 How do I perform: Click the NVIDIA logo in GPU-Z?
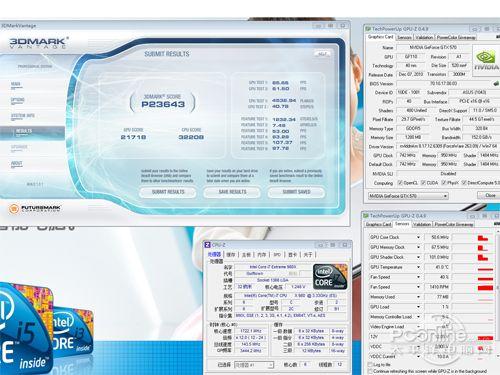[486, 60]
